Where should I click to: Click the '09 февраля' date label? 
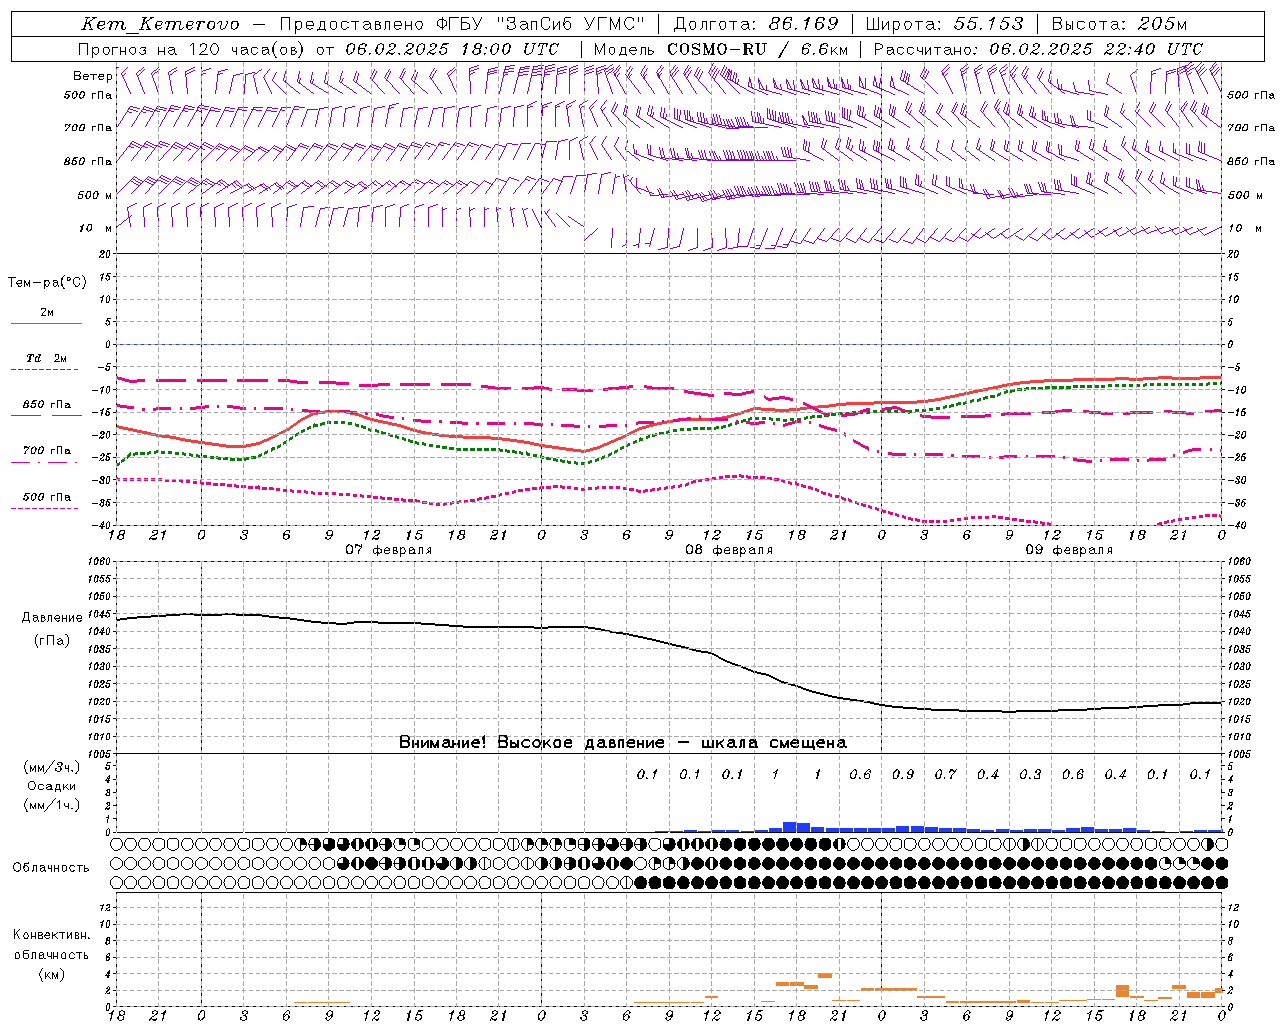1069,550
